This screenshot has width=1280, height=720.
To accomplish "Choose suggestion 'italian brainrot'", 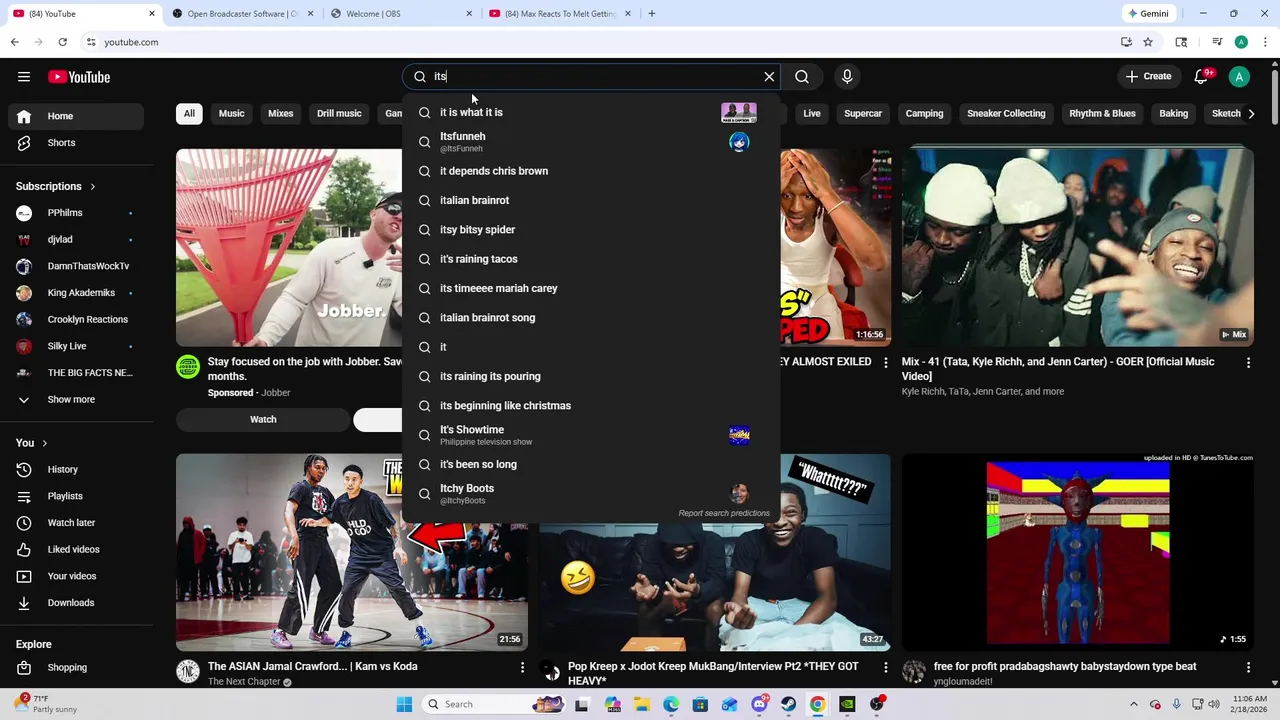I will tap(590, 201).
